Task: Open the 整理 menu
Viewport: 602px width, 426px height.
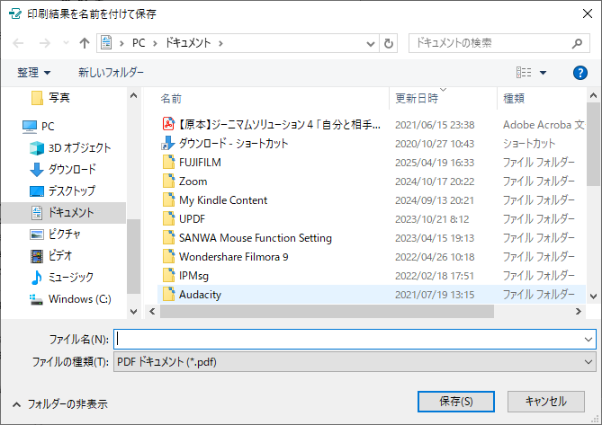Action: pos(34,72)
